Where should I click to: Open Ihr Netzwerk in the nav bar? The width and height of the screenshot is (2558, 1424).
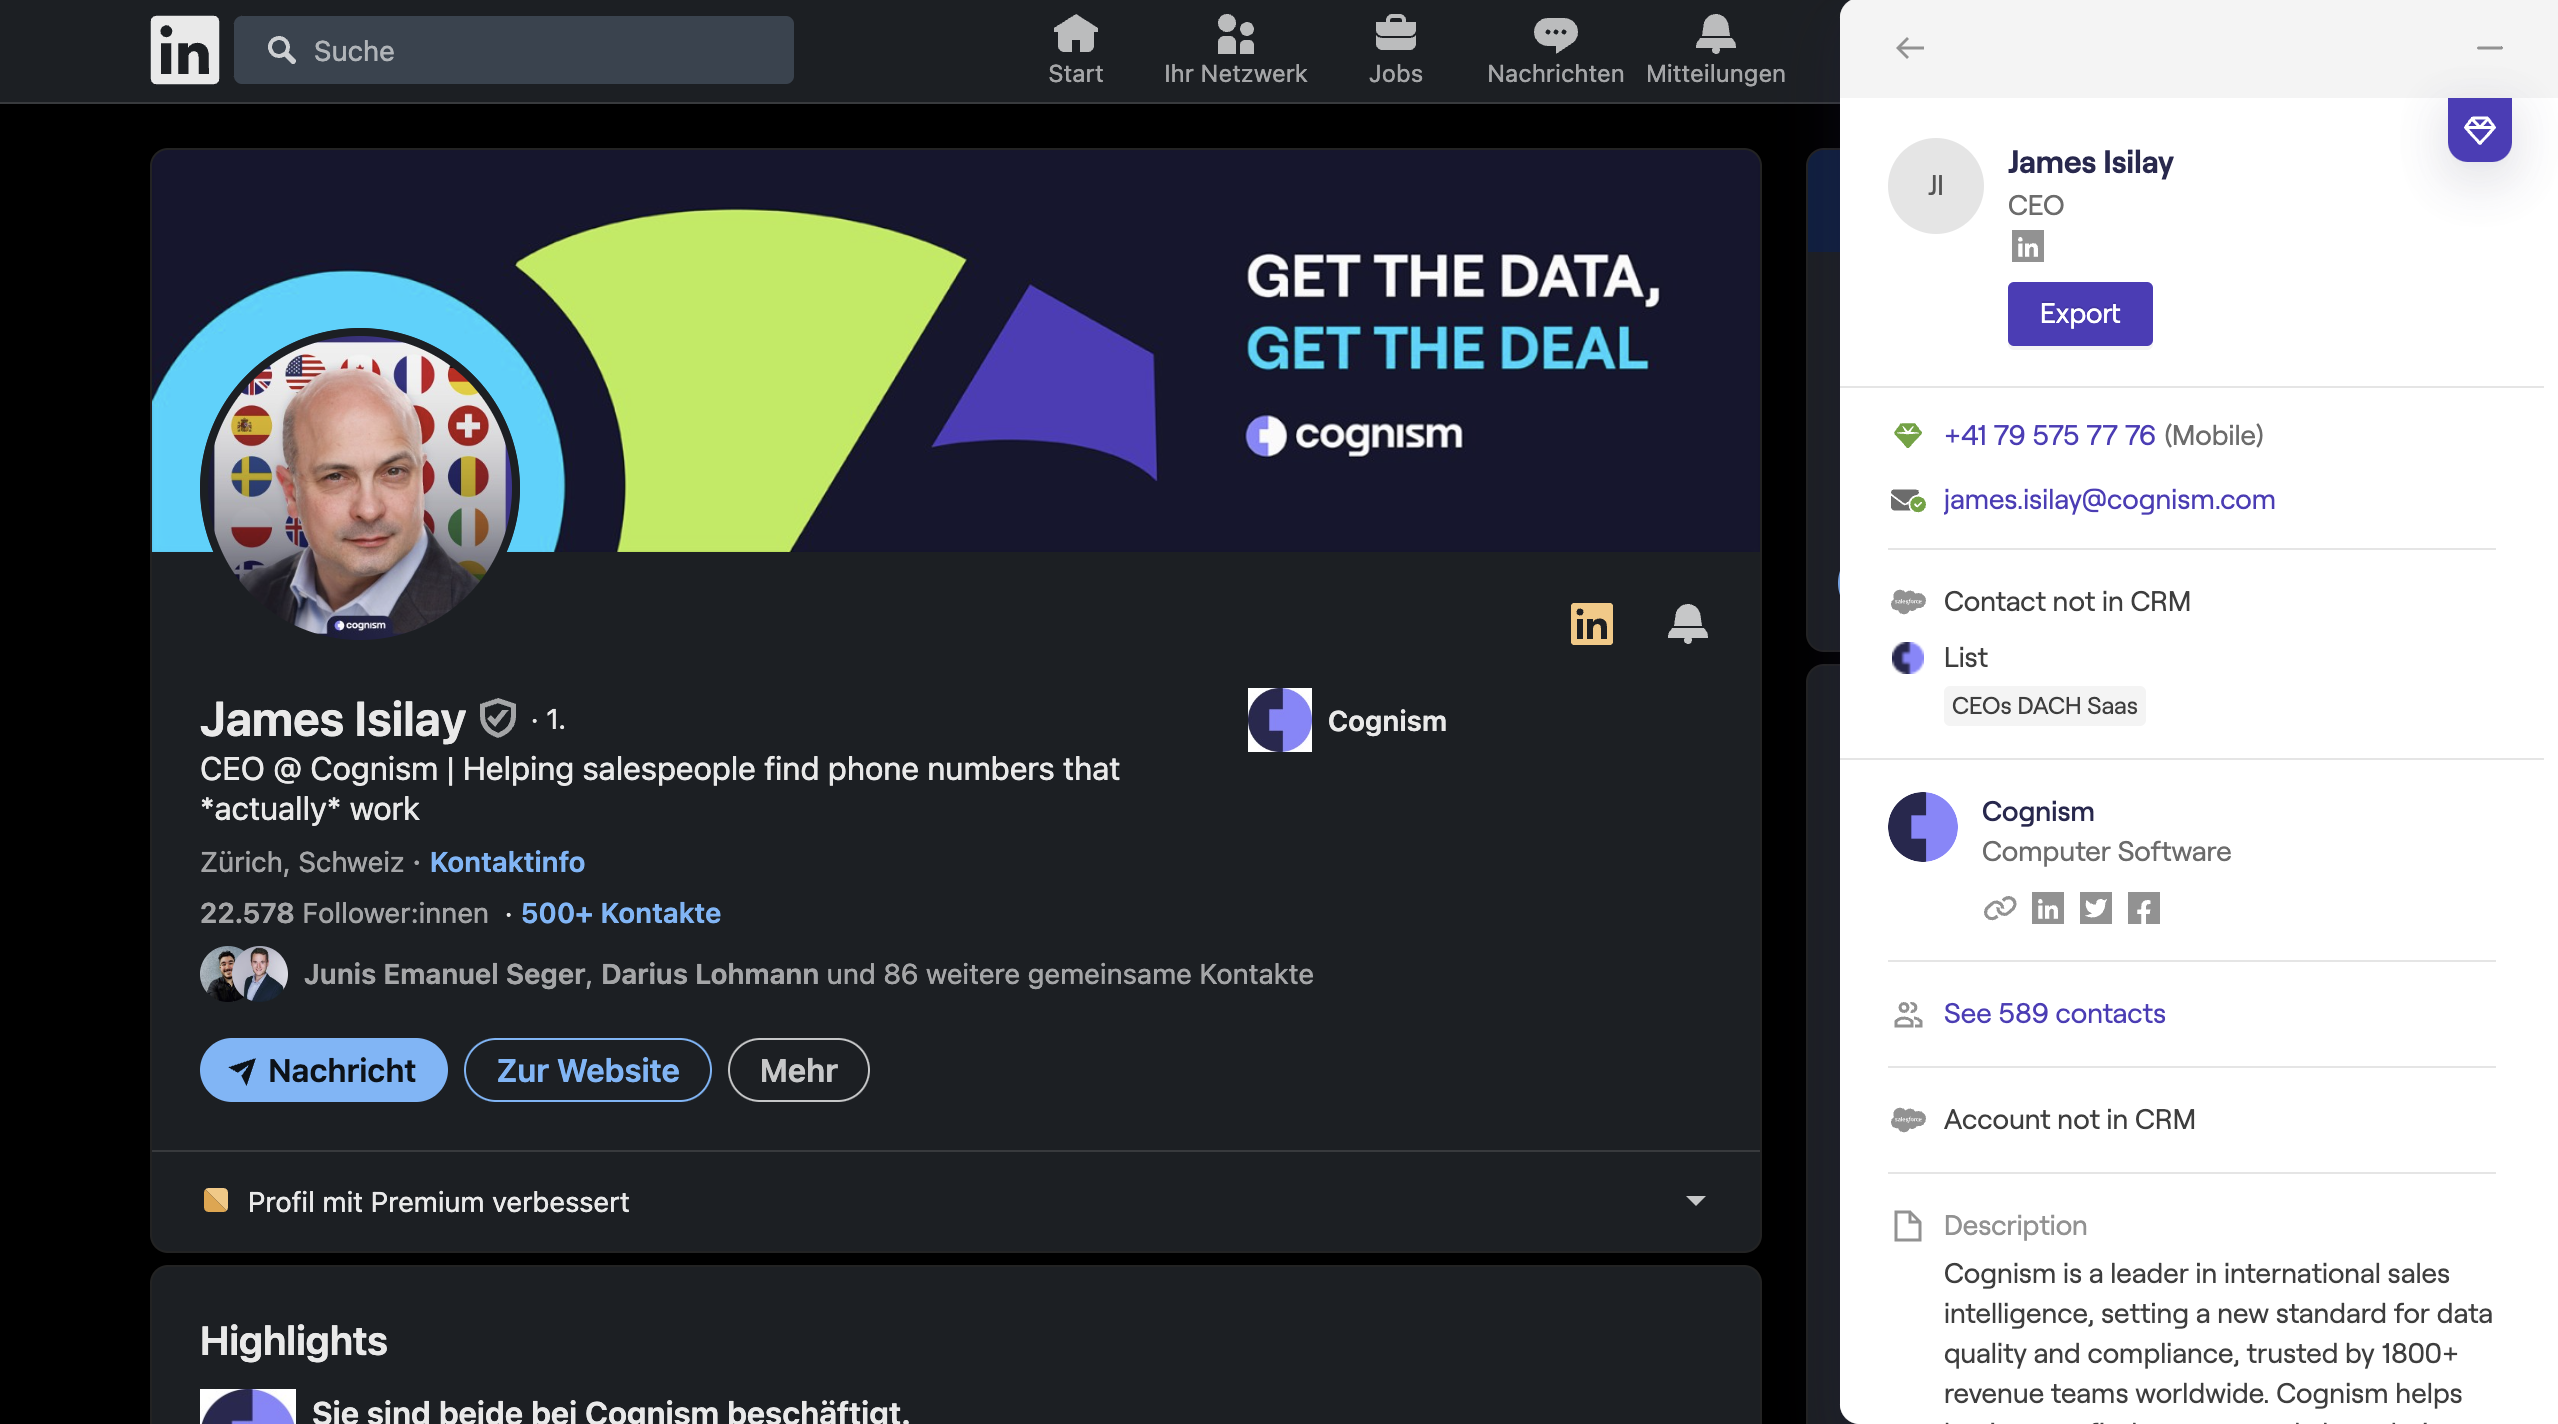(x=1235, y=50)
